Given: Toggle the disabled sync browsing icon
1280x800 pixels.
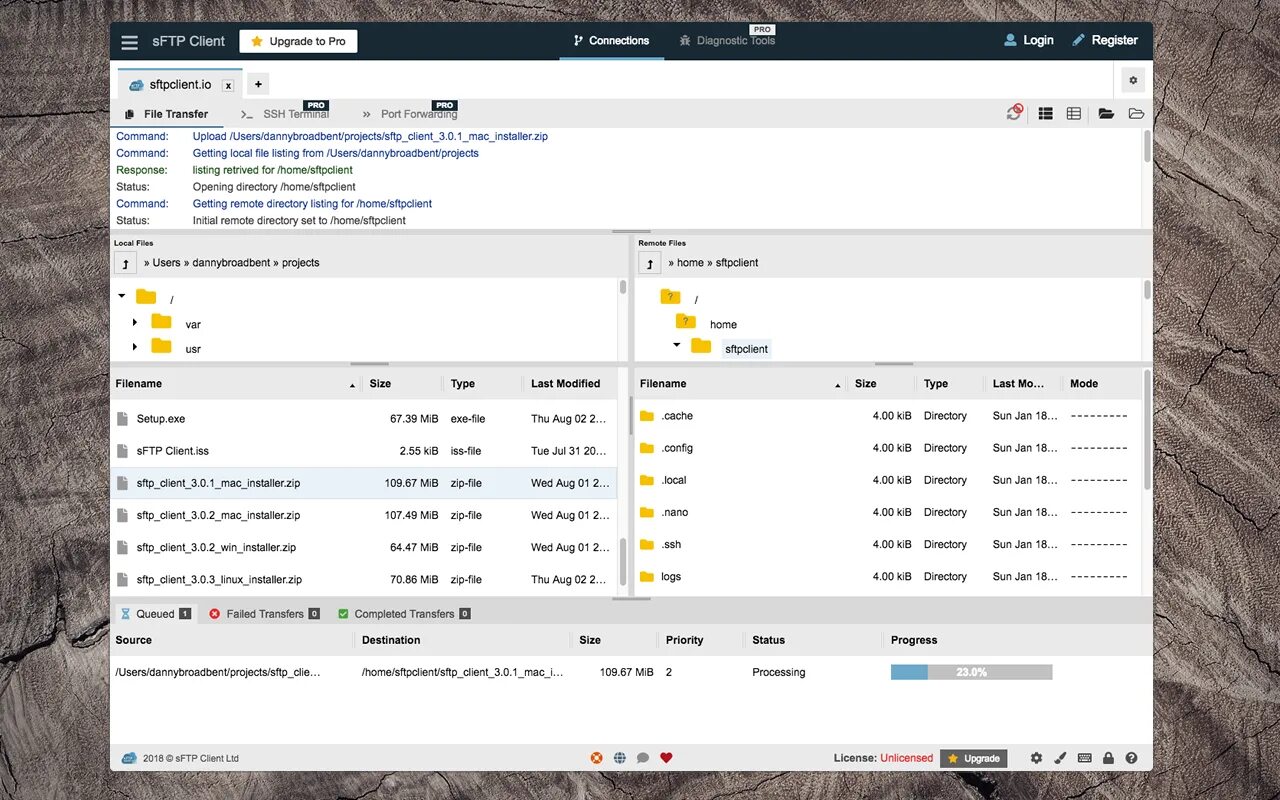Looking at the screenshot, I should click(x=1015, y=113).
